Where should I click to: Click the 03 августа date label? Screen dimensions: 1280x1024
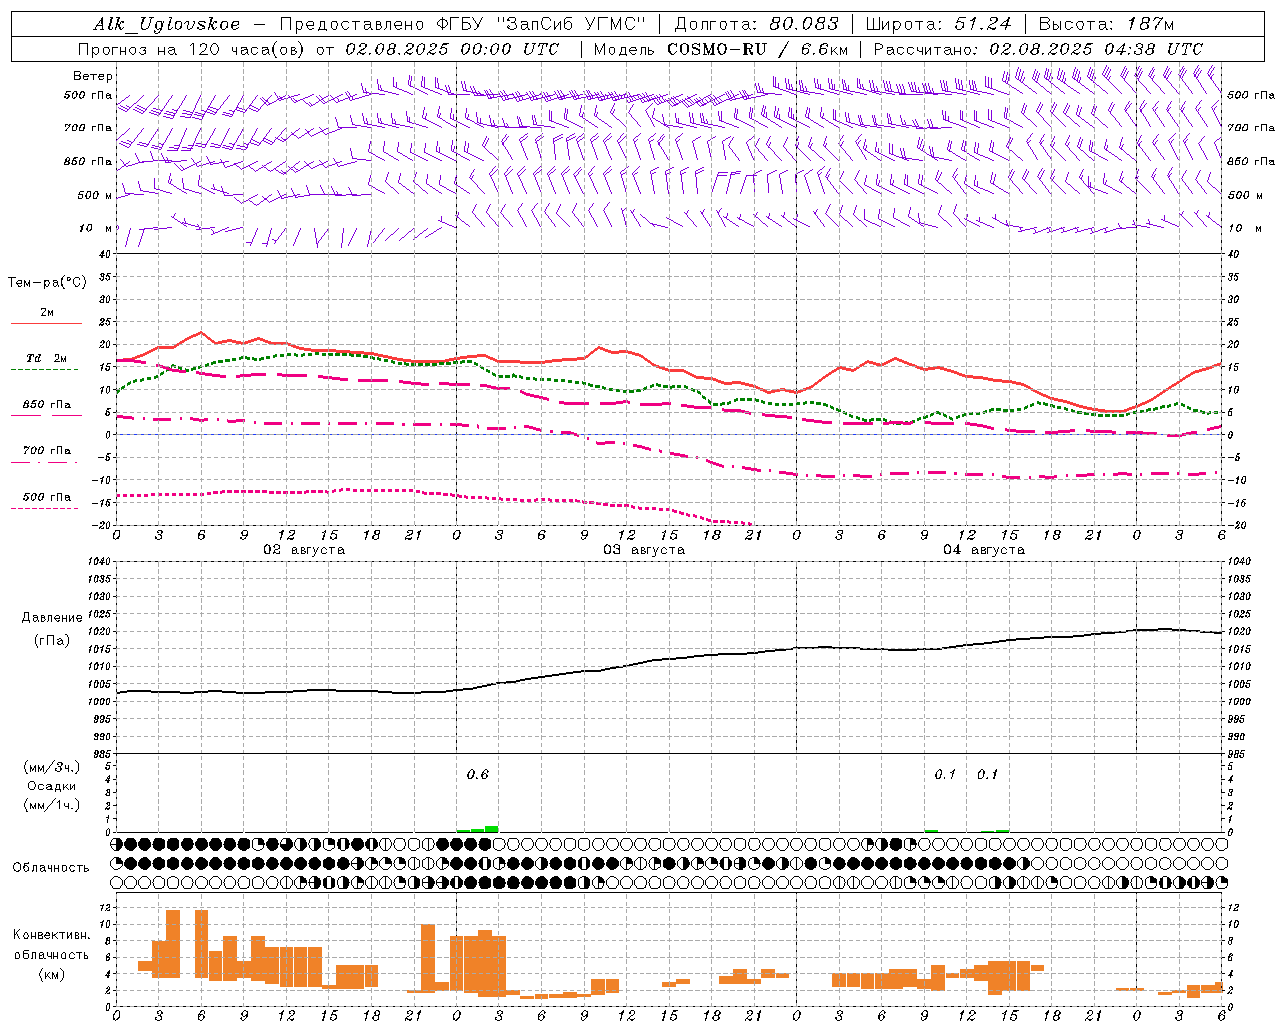coord(644,550)
